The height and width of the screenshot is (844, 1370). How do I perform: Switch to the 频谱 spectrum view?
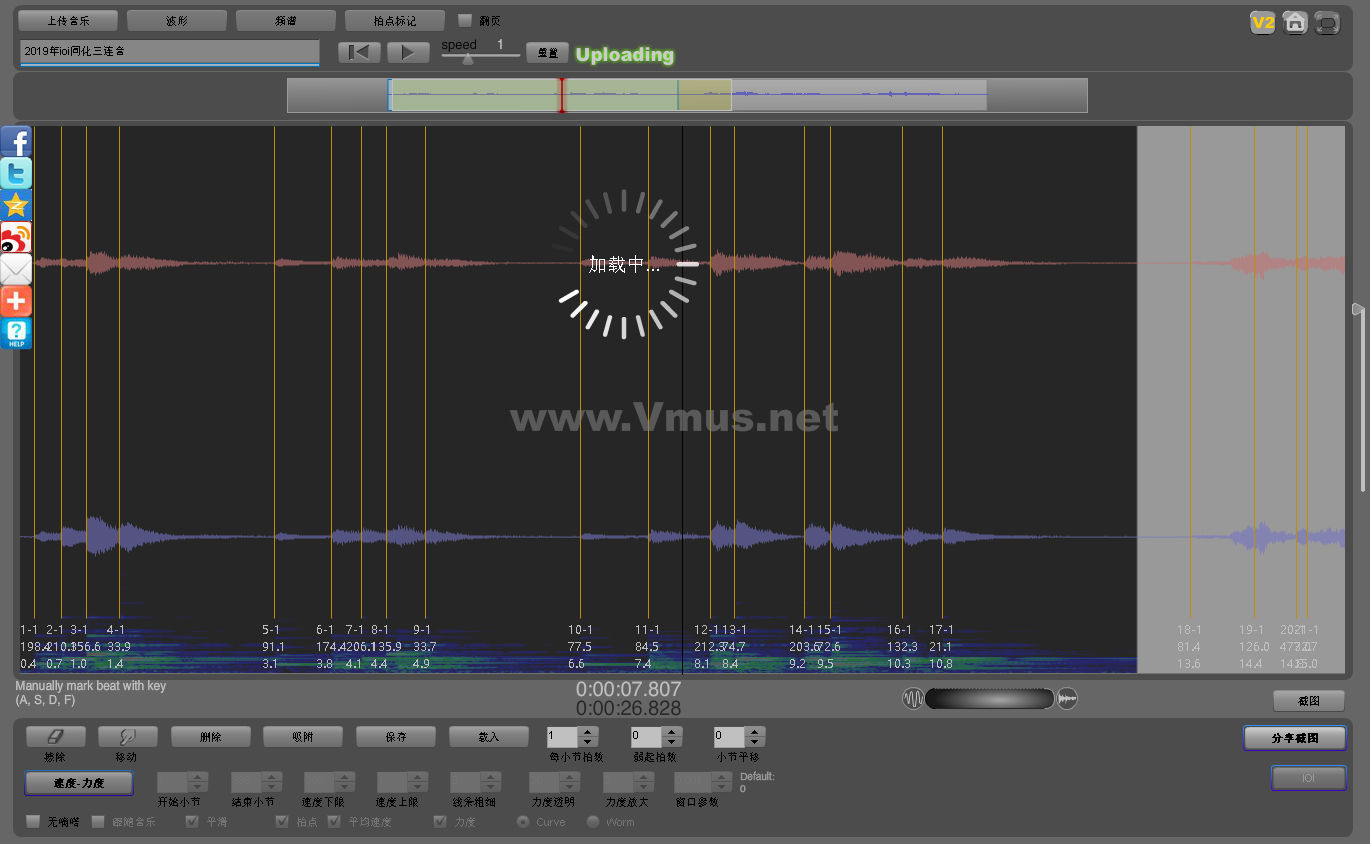(x=285, y=21)
